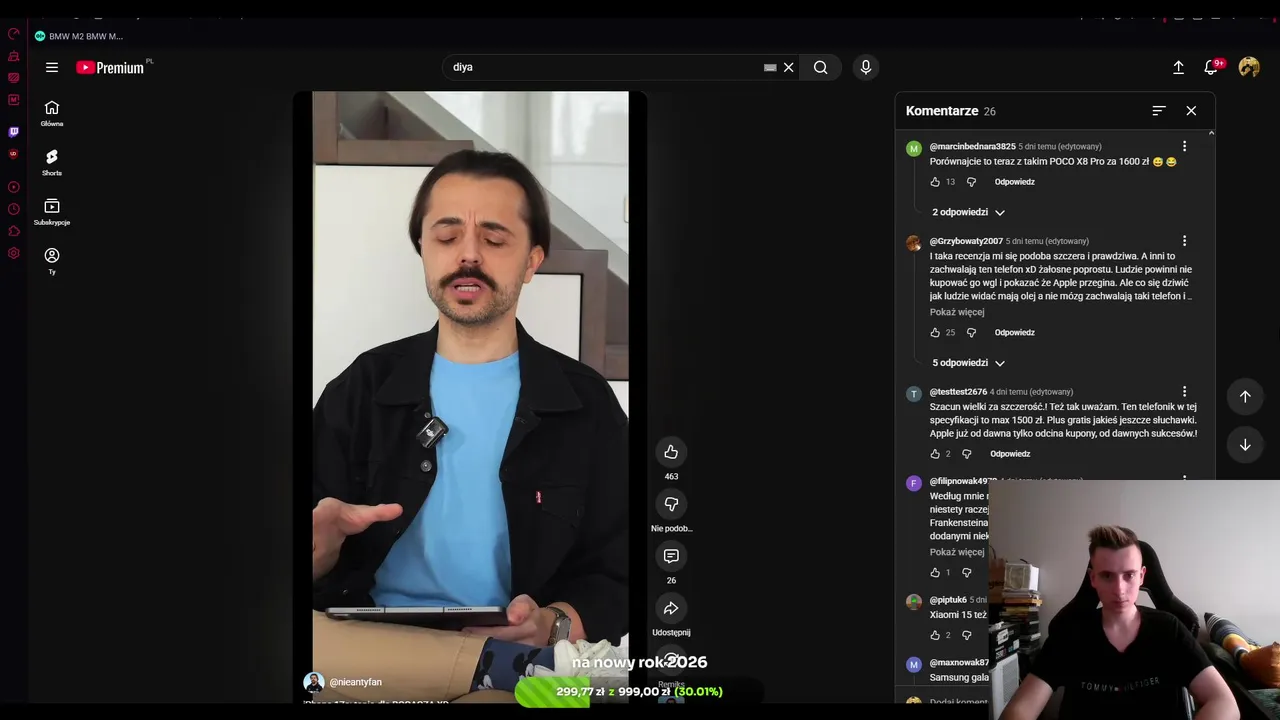Click the @Grzybowaty2007 commenter avatar
Screen dimensions: 1280x720
[913, 243]
